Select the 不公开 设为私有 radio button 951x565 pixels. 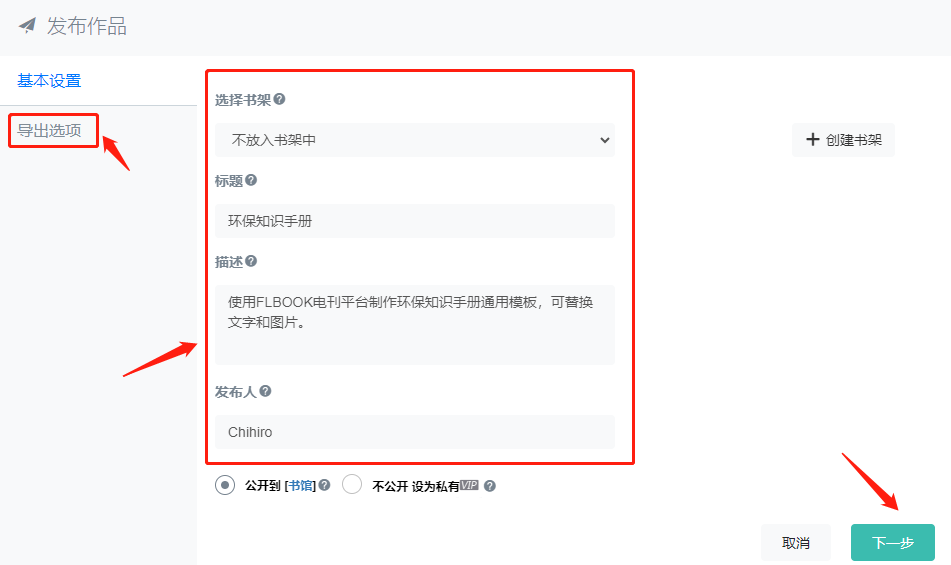click(352, 484)
